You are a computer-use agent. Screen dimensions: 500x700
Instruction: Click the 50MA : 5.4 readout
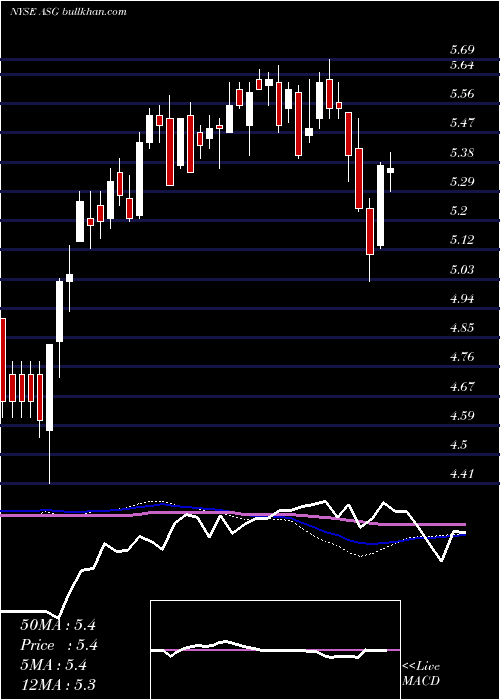point(58,625)
